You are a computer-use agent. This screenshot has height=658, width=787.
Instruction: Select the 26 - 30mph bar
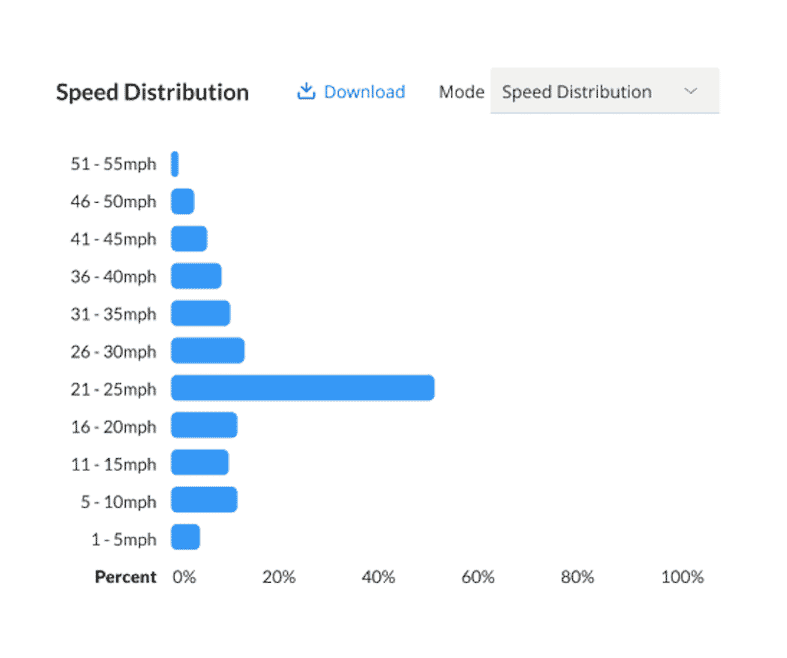[x=208, y=351]
